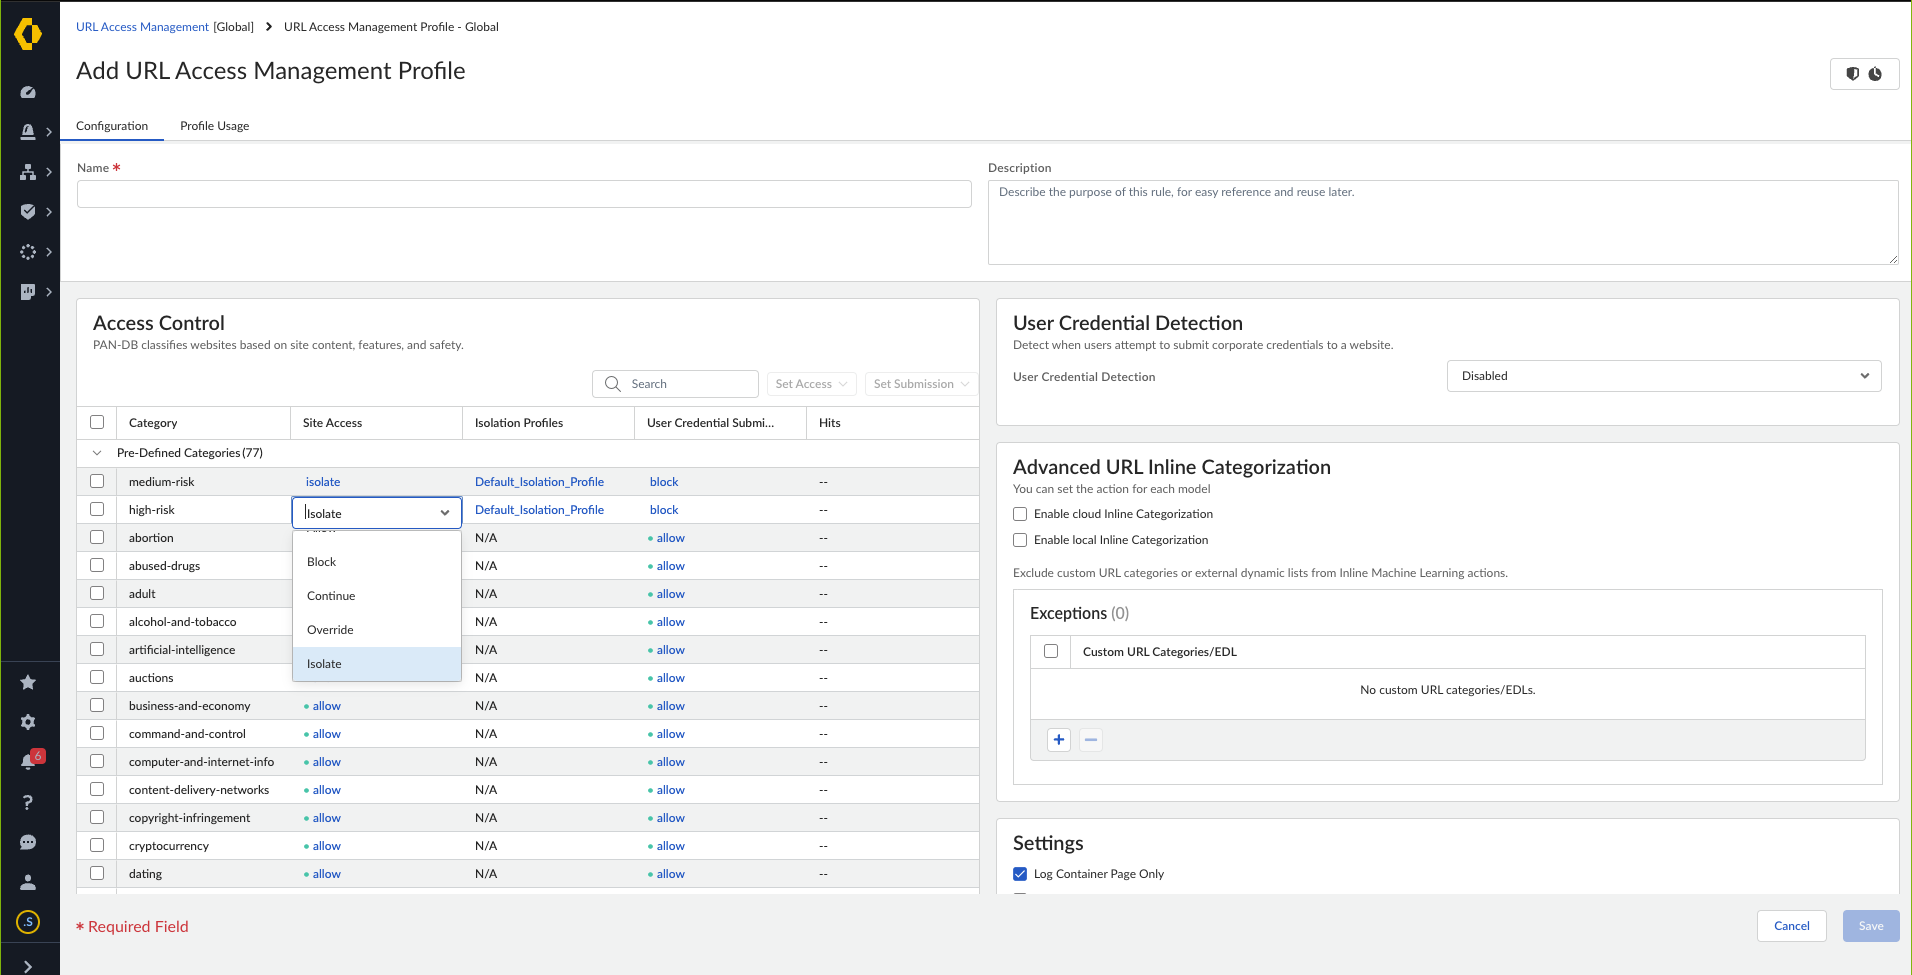Click the shield security icon in sidebar

(x=29, y=211)
